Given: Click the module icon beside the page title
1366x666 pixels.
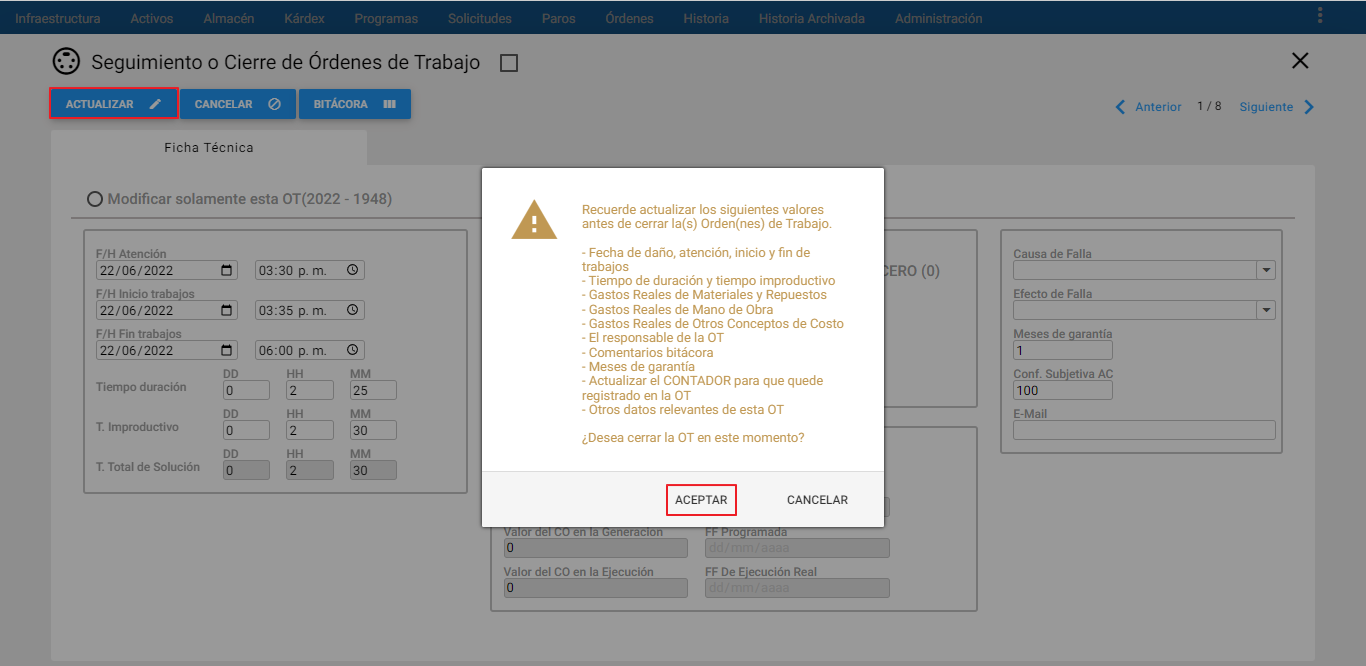Looking at the screenshot, I should pyautogui.click(x=66, y=62).
